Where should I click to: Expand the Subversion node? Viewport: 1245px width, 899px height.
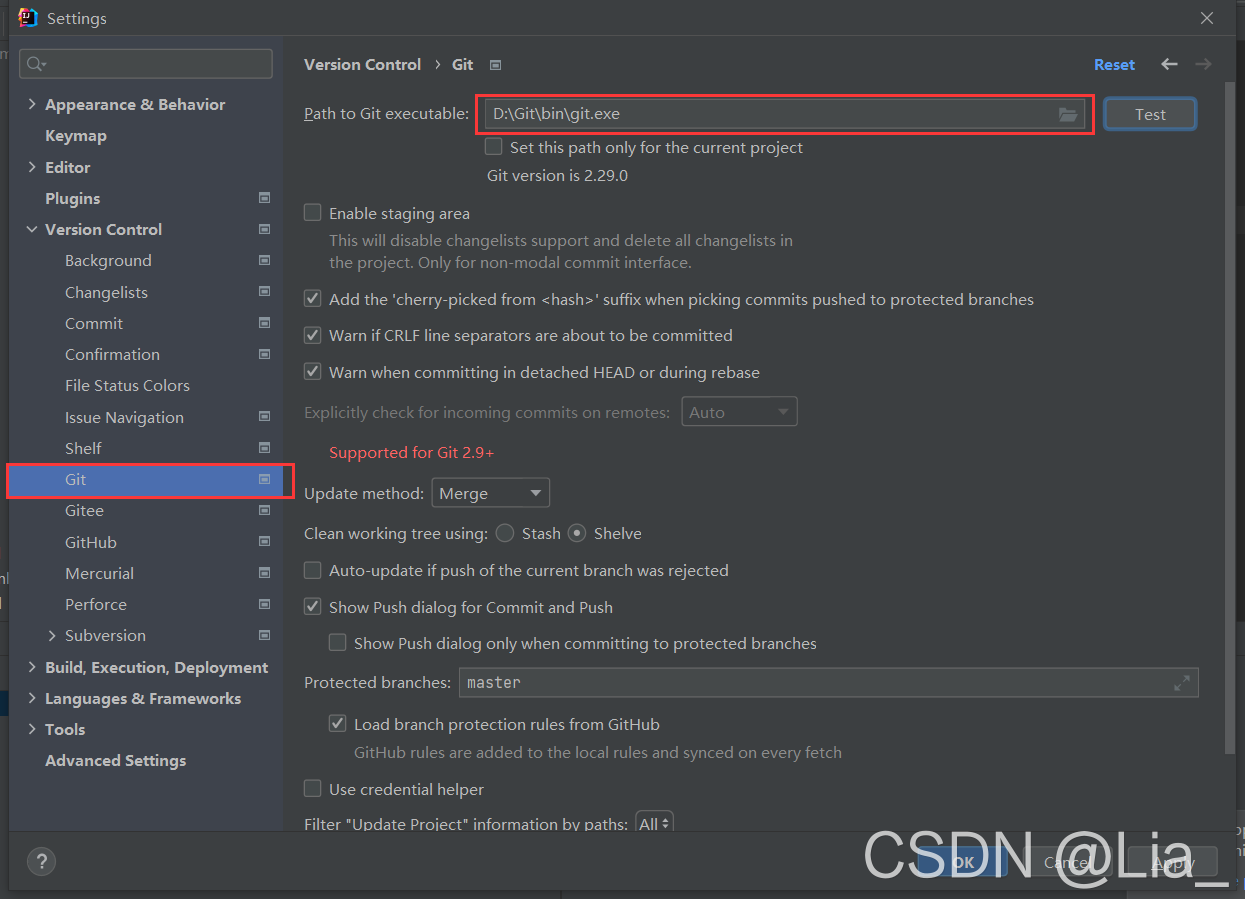point(52,635)
